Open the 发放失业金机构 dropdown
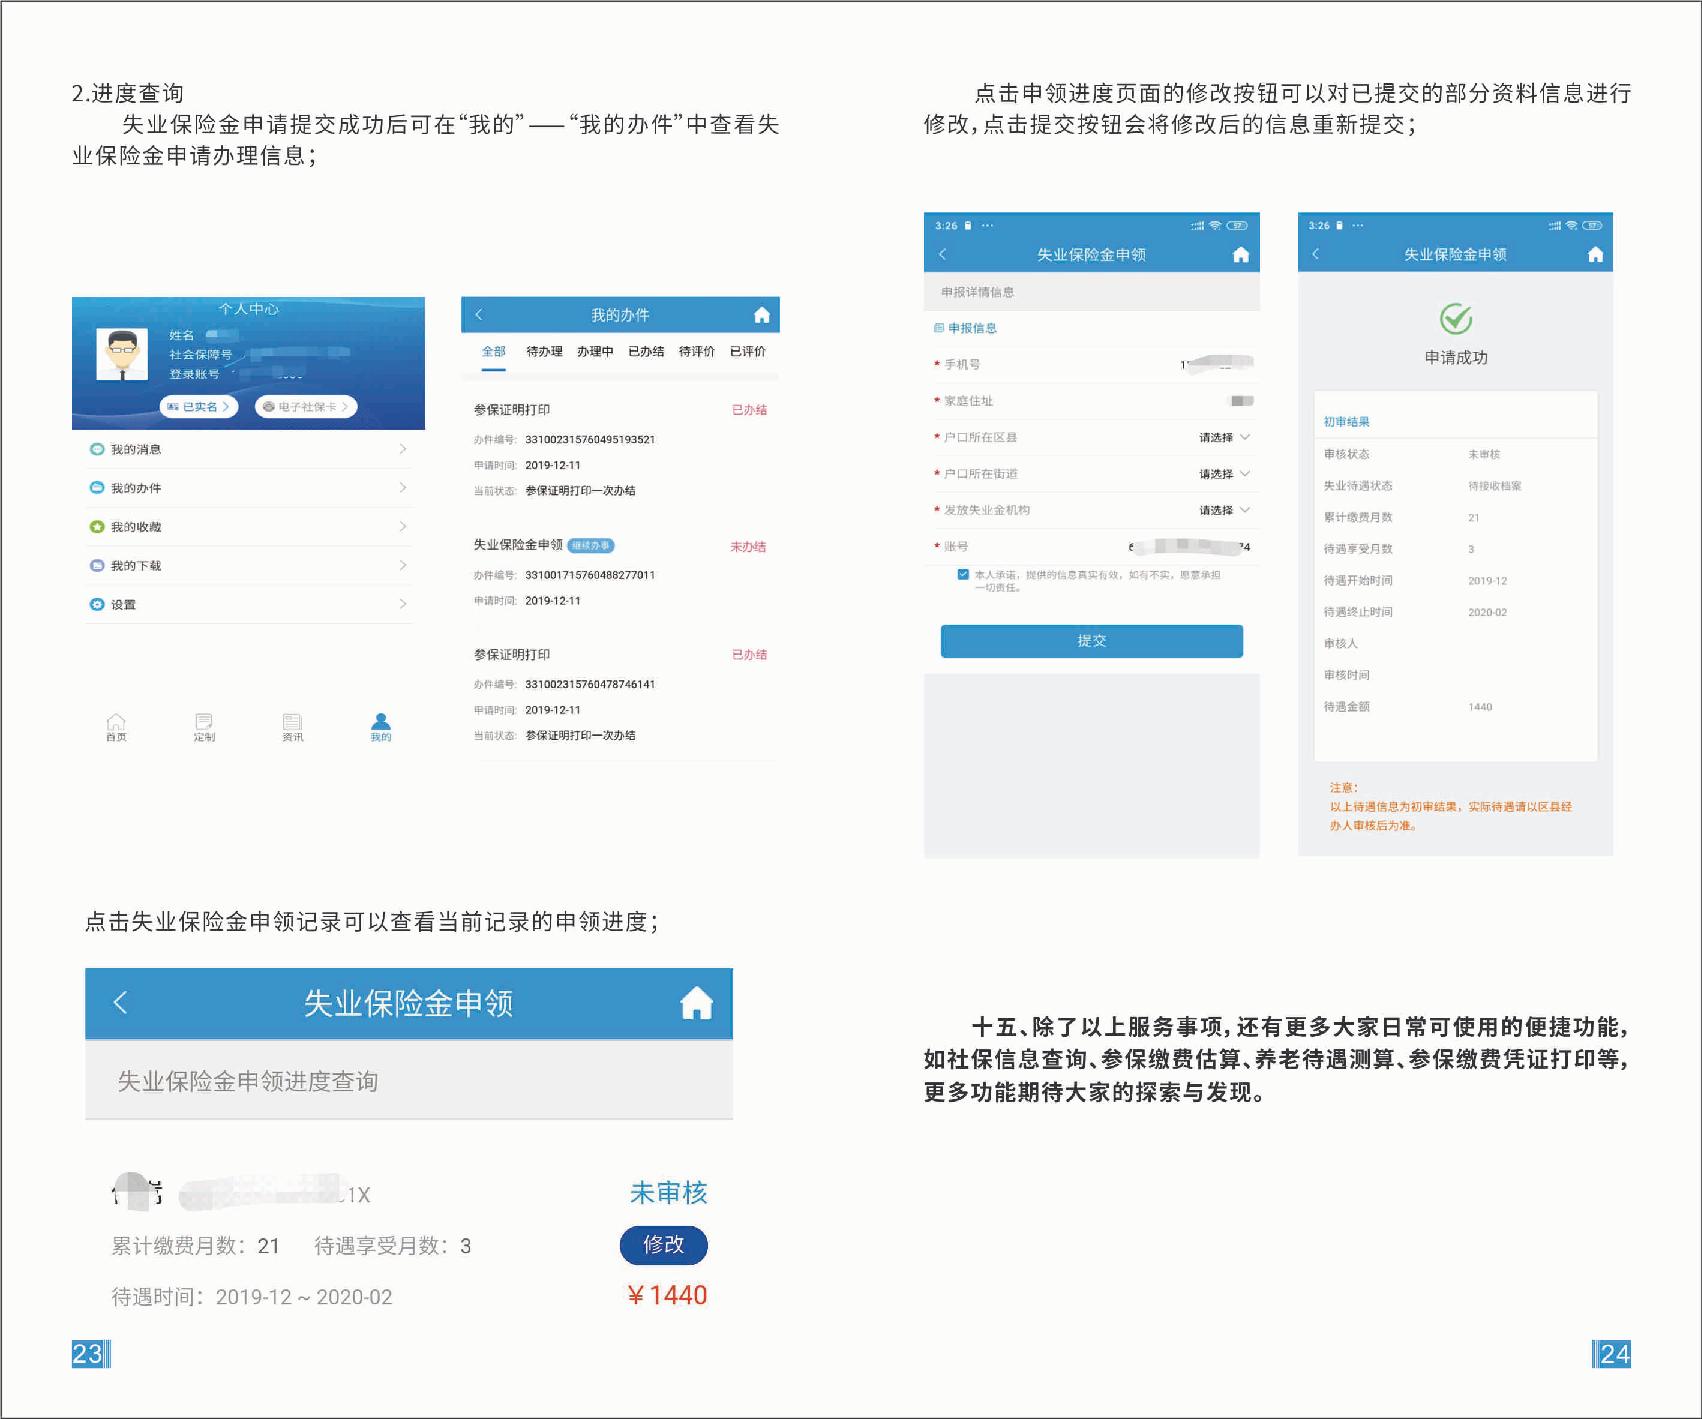The image size is (1702, 1419). pos(1224,510)
